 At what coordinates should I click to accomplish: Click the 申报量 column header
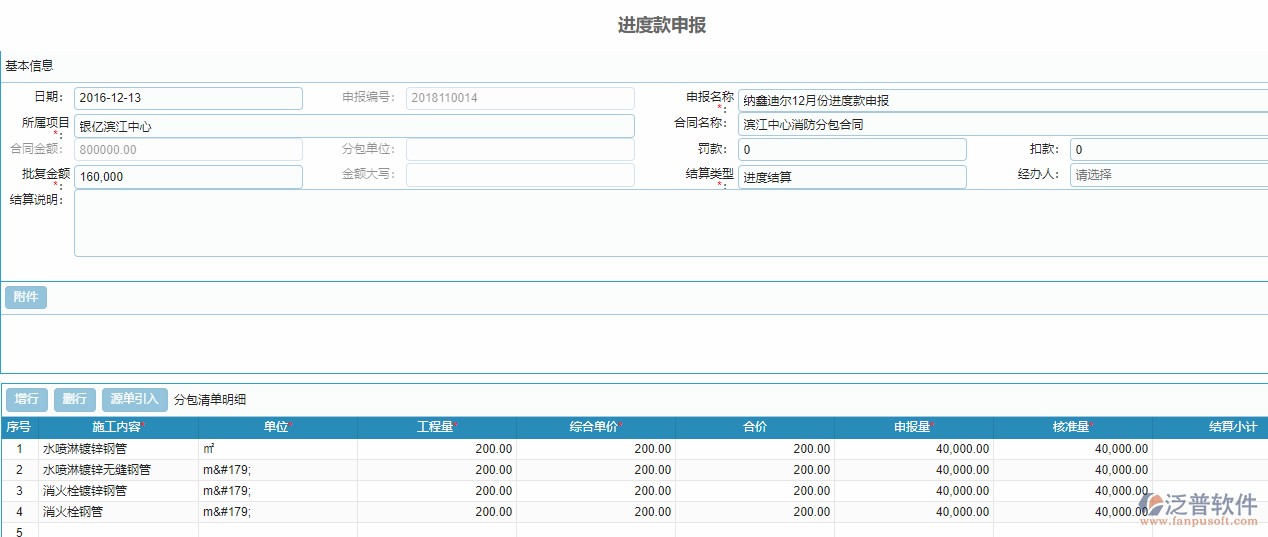click(x=913, y=427)
